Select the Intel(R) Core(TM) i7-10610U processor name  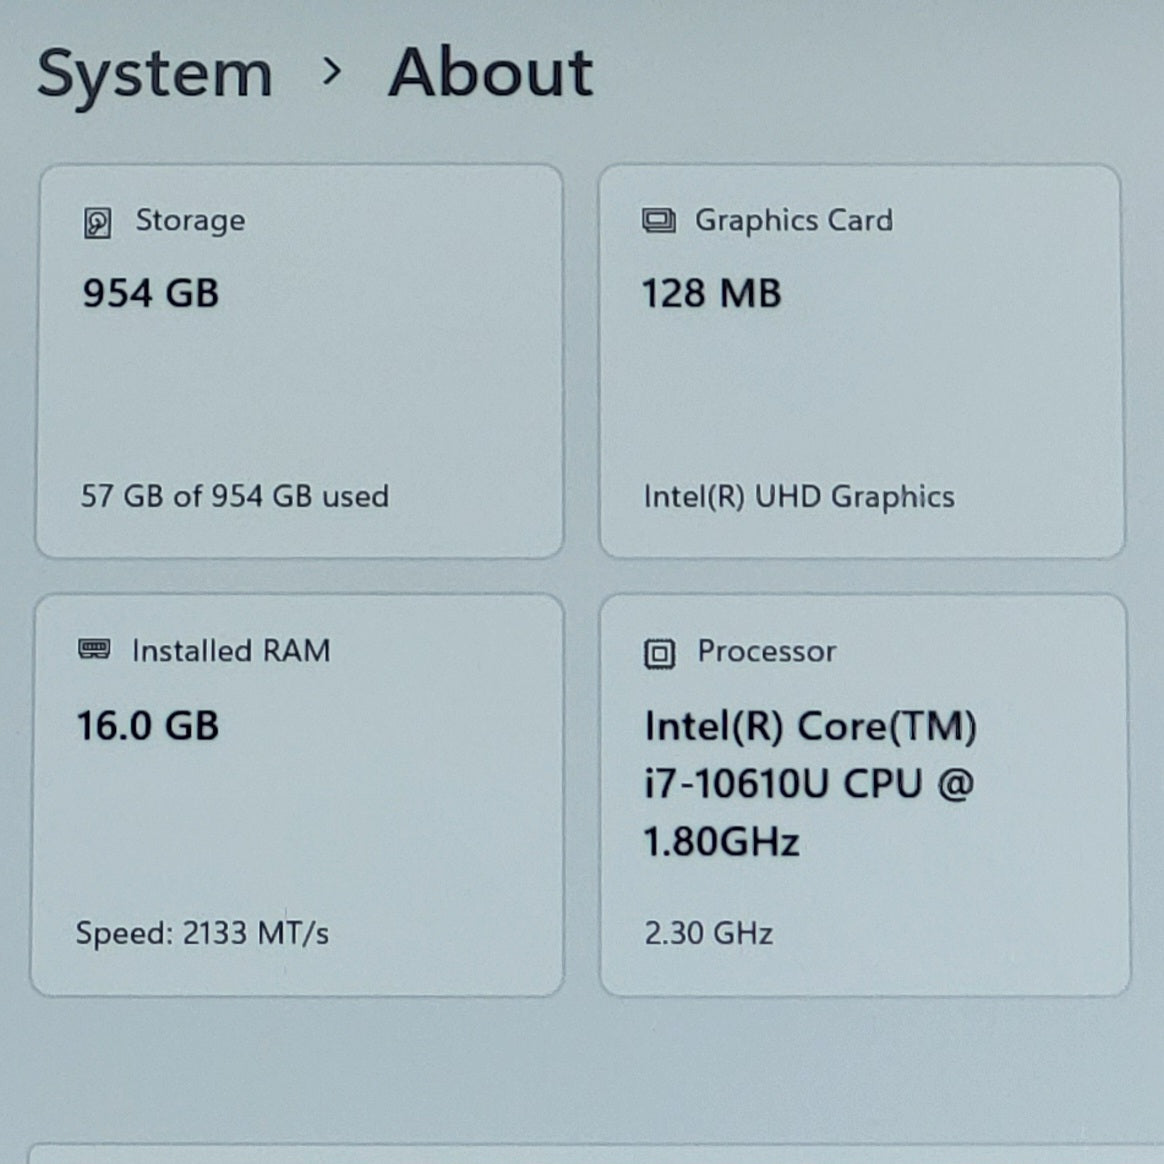[x=810, y=784]
